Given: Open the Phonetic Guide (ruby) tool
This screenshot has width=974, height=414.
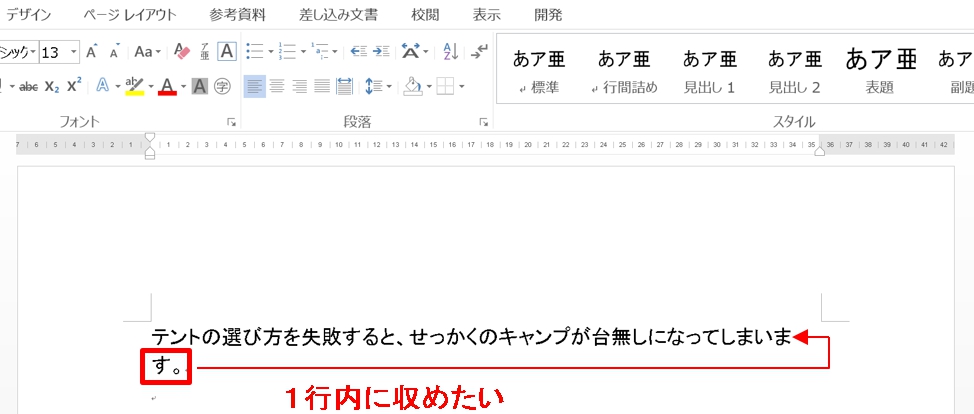Looking at the screenshot, I should click(204, 52).
